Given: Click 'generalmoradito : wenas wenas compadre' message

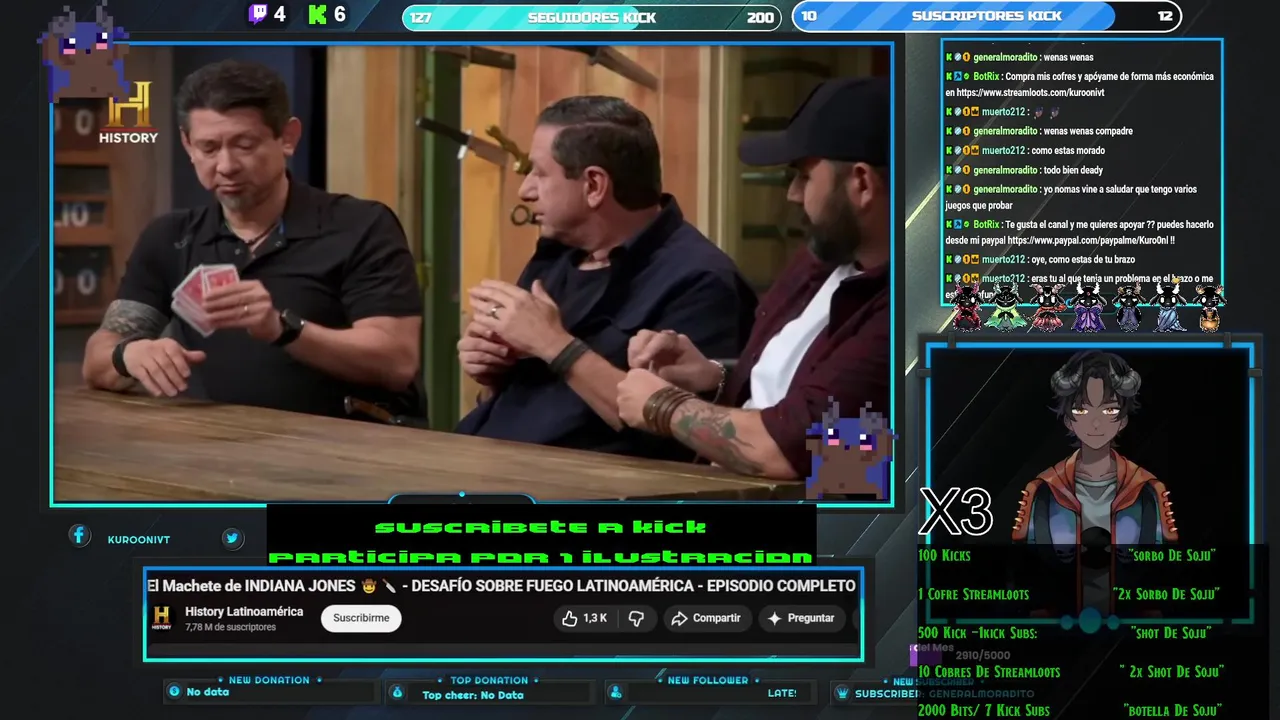Looking at the screenshot, I should 1039,131.
